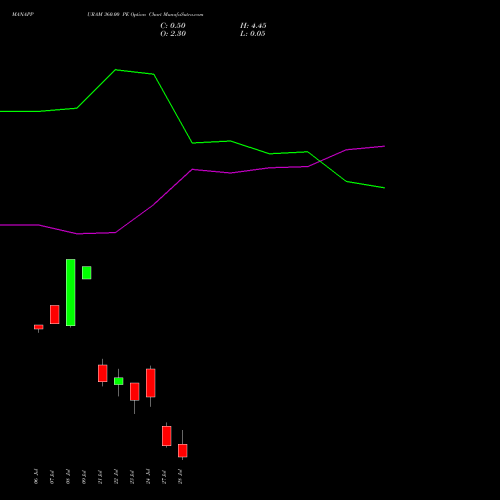Select the 21 Jul date label
The height and width of the screenshot is (500, 500).
[x=100, y=476]
